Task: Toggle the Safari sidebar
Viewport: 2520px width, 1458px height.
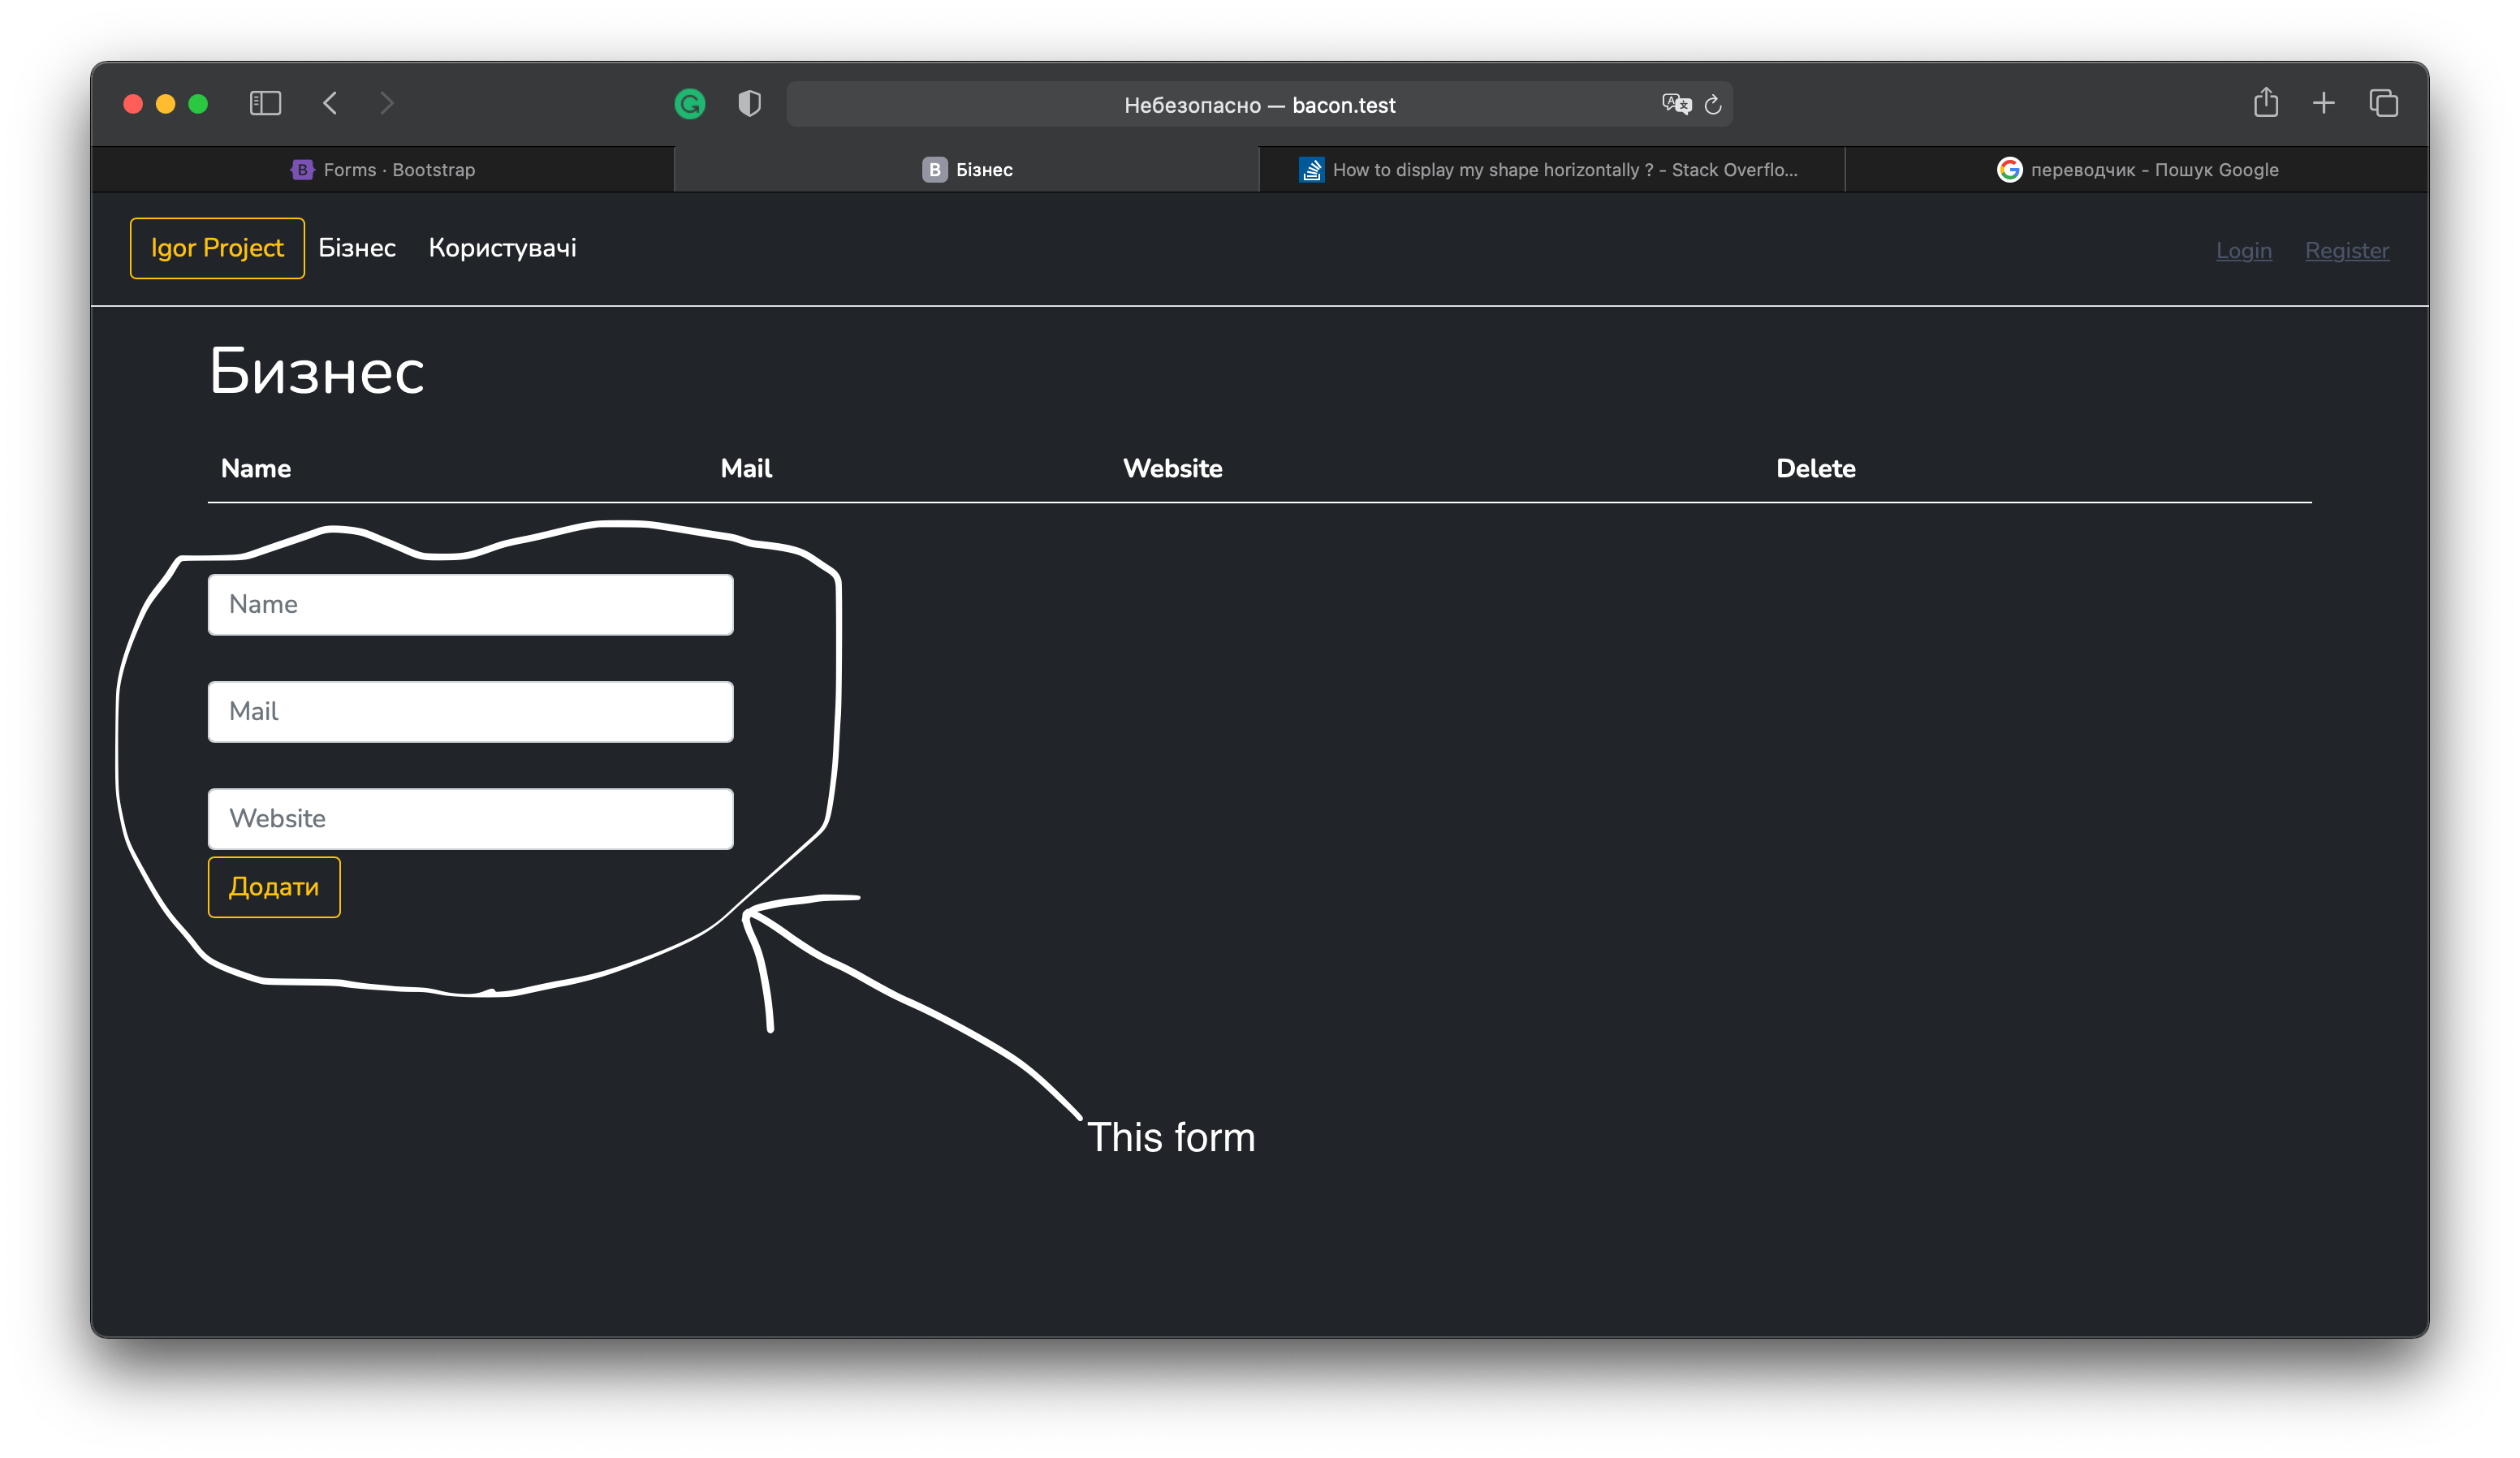Action: click(265, 103)
